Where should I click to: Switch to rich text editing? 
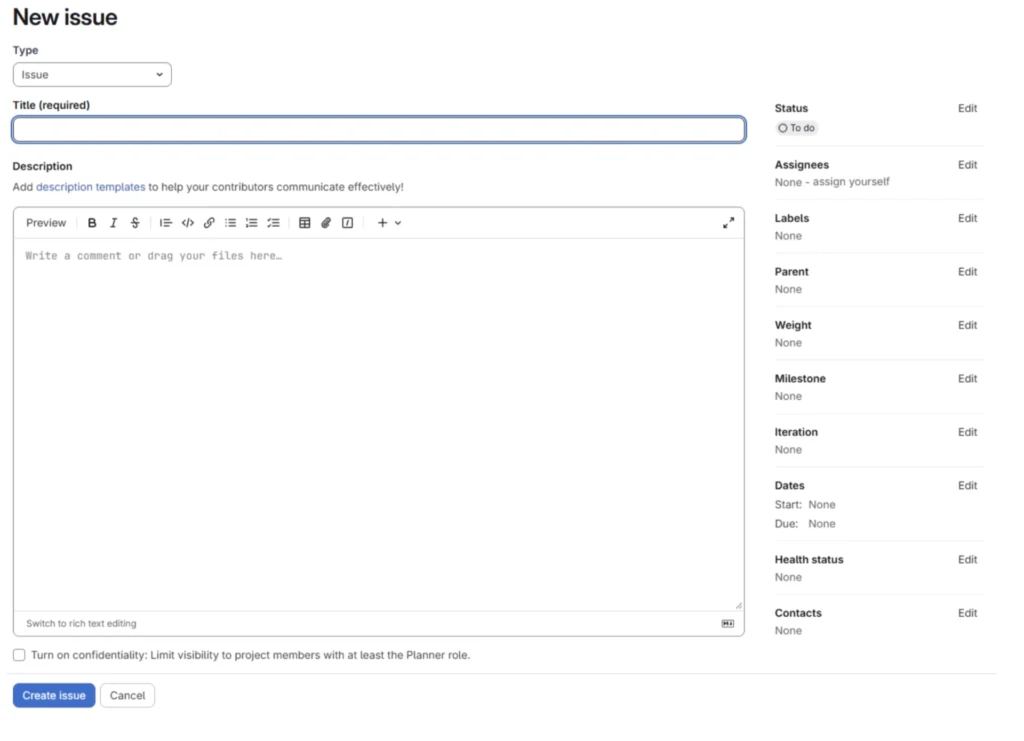tap(81, 624)
